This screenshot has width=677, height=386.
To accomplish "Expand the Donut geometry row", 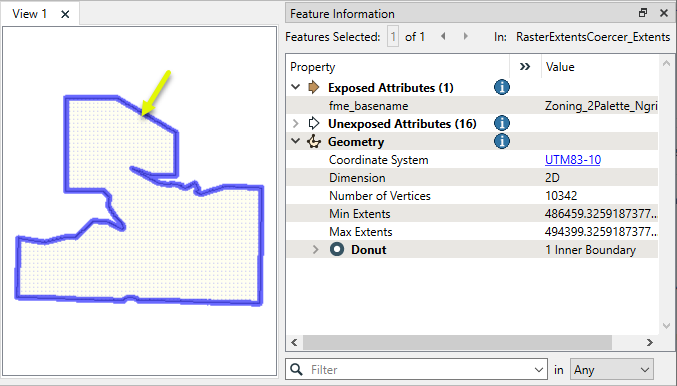I will (316, 250).
